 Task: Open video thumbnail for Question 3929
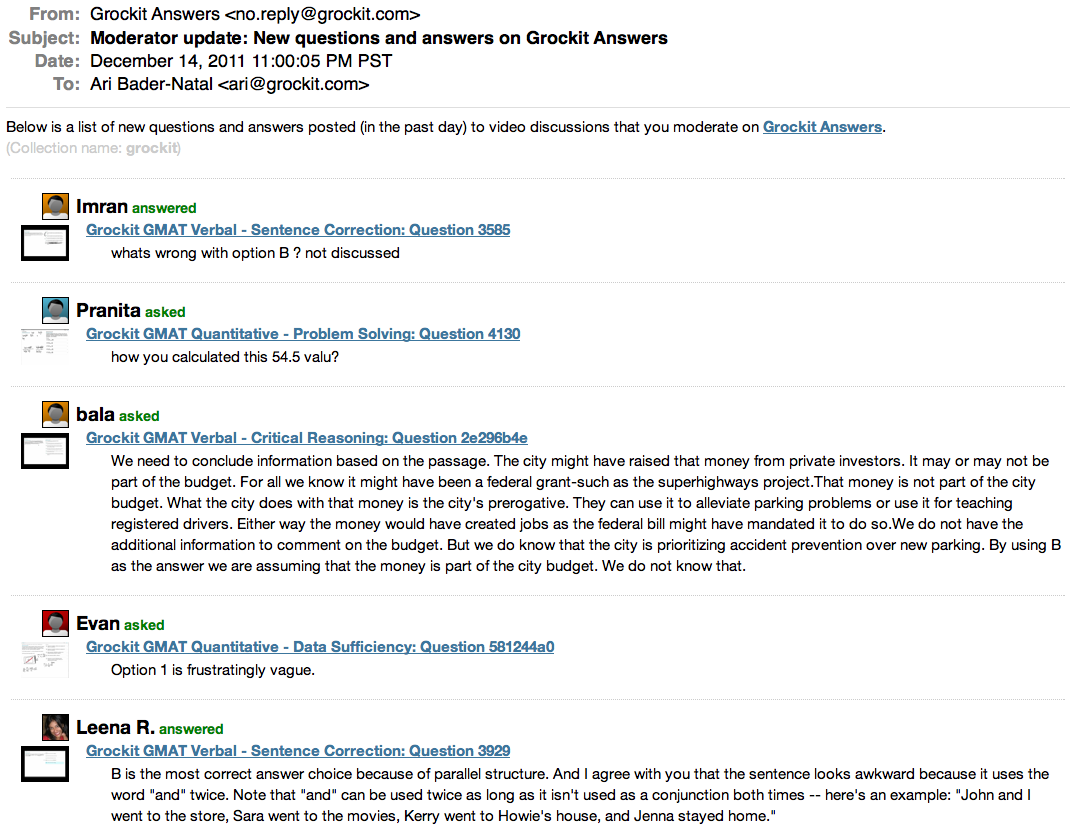point(45,763)
